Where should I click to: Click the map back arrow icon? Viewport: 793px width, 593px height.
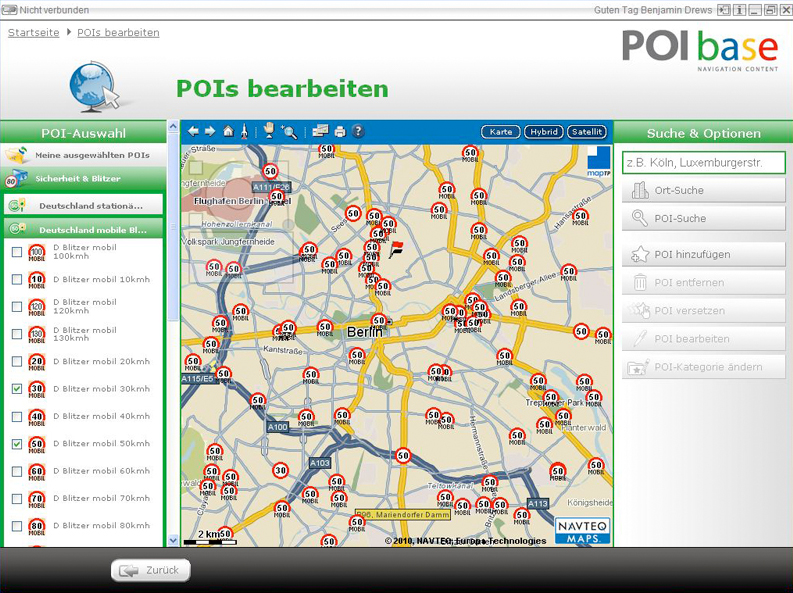(193, 131)
